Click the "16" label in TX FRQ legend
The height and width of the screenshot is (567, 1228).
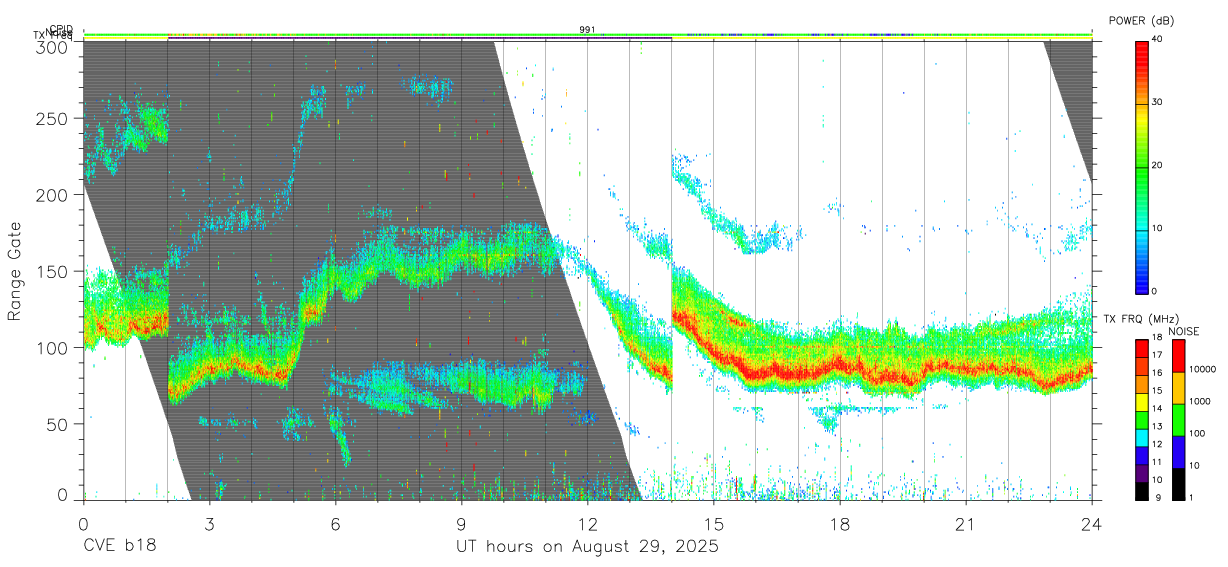(1157, 373)
